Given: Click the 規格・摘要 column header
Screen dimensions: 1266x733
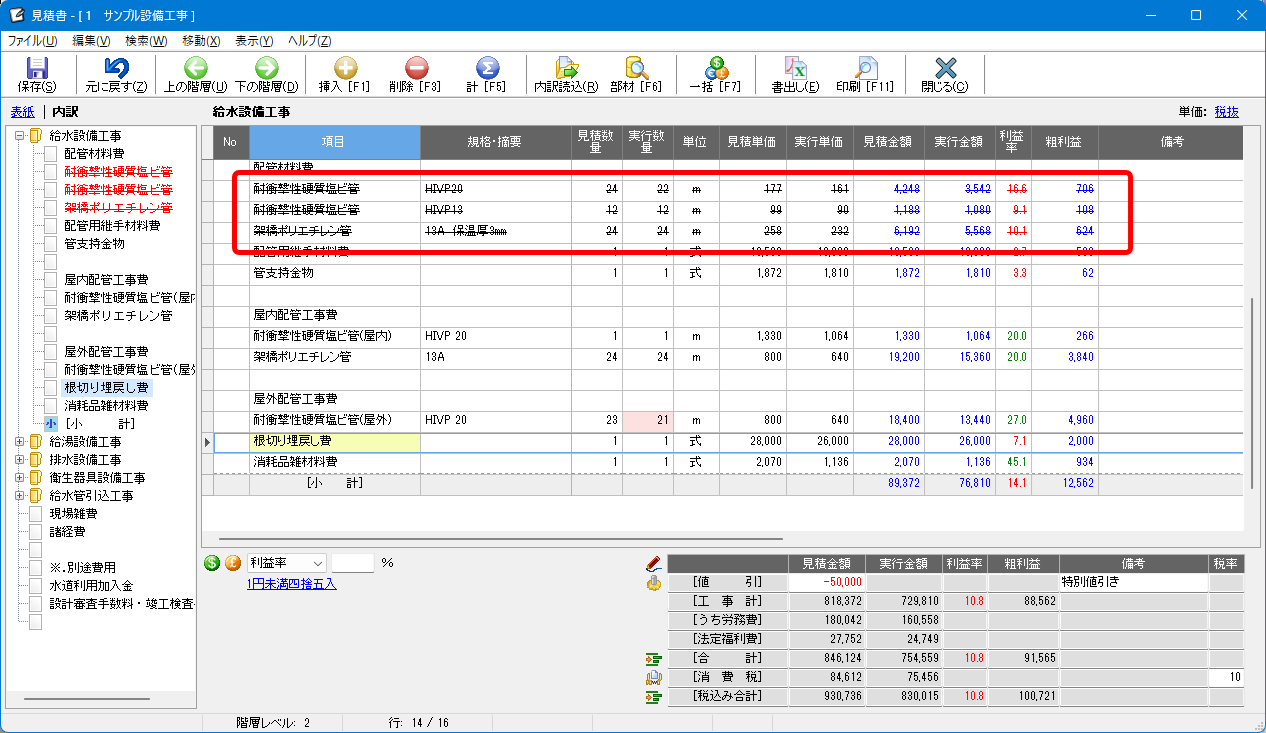Looking at the screenshot, I should (x=495, y=142).
